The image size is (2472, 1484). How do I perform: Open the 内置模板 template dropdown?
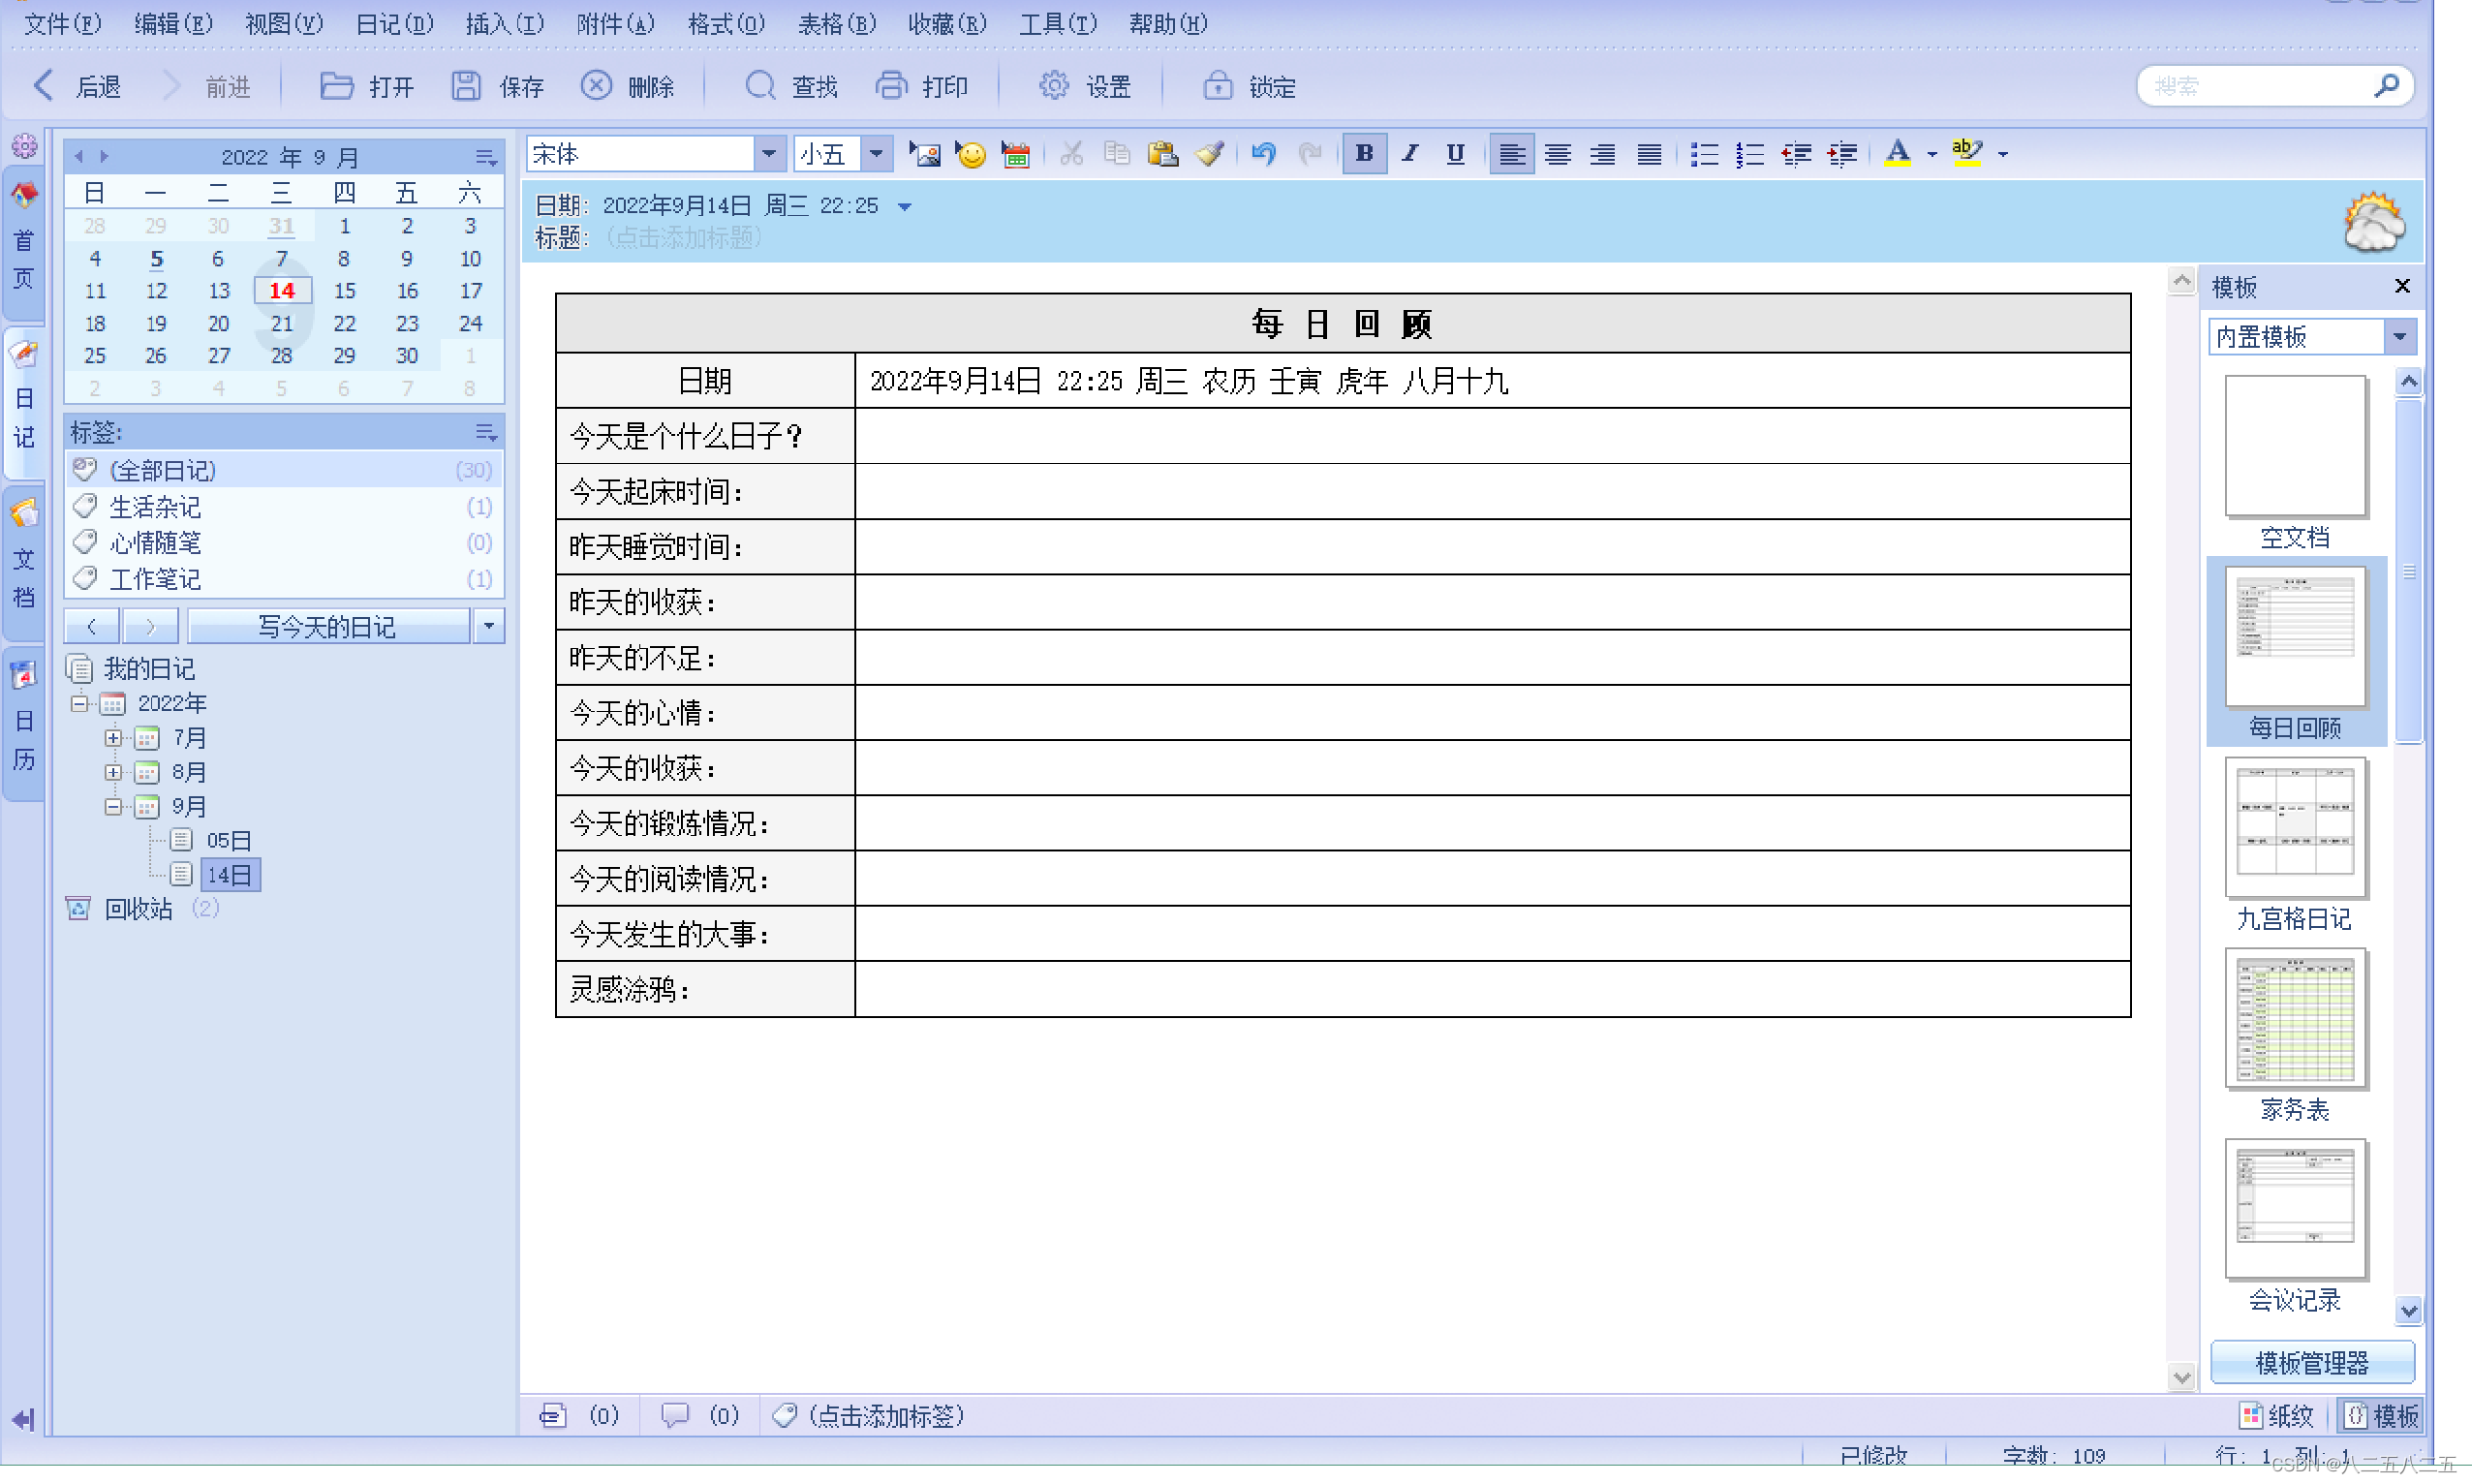click(2399, 337)
